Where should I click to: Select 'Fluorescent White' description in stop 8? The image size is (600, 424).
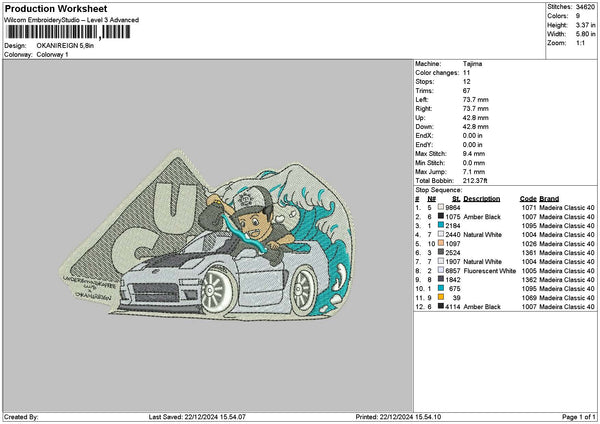(x=490, y=271)
